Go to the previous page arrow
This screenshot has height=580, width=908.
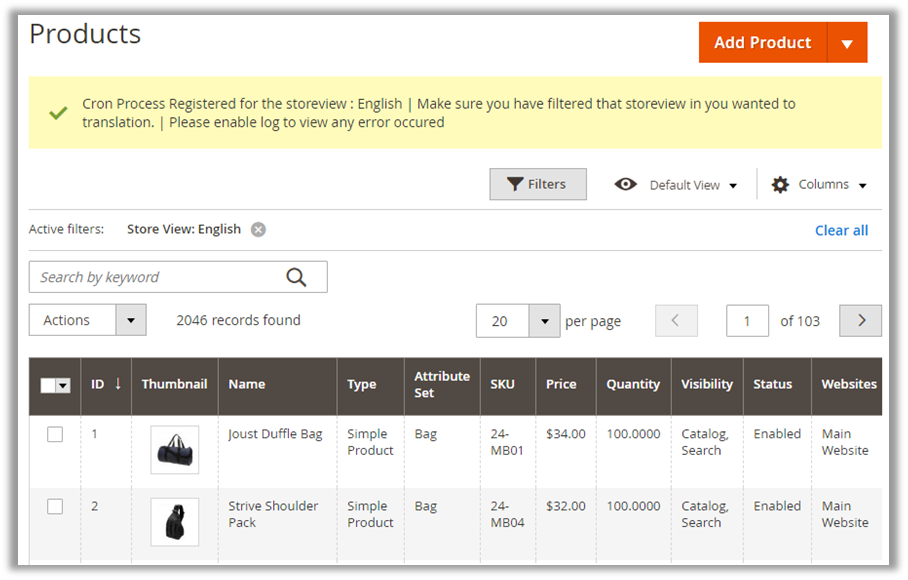point(676,321)
